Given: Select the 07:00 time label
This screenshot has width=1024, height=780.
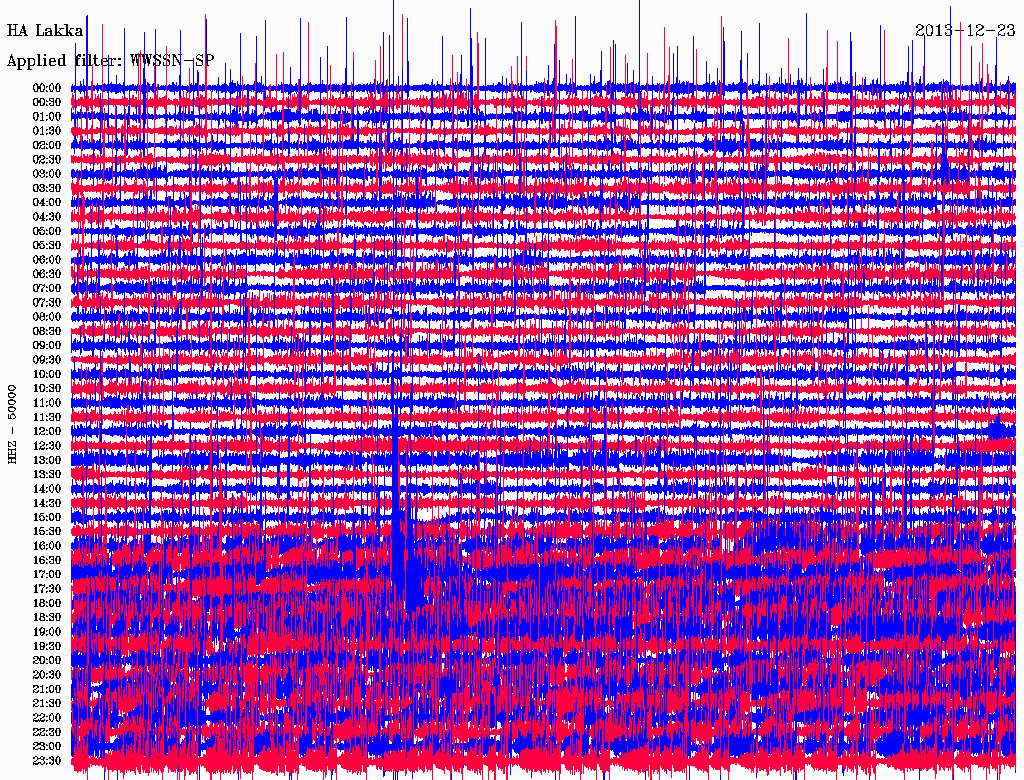Looking at the screenshot, I should (x=47, y=288).
